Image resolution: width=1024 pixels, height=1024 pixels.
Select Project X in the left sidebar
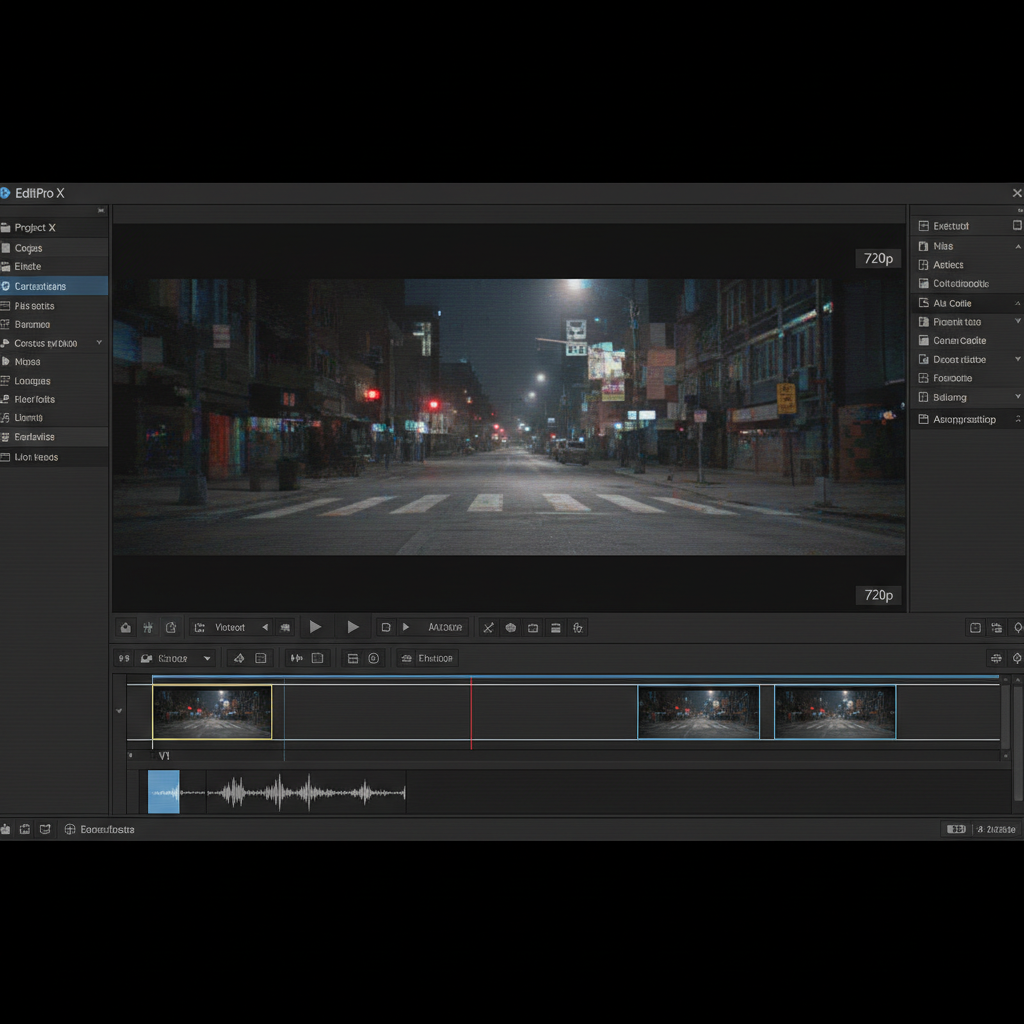[x=36, y=228]
